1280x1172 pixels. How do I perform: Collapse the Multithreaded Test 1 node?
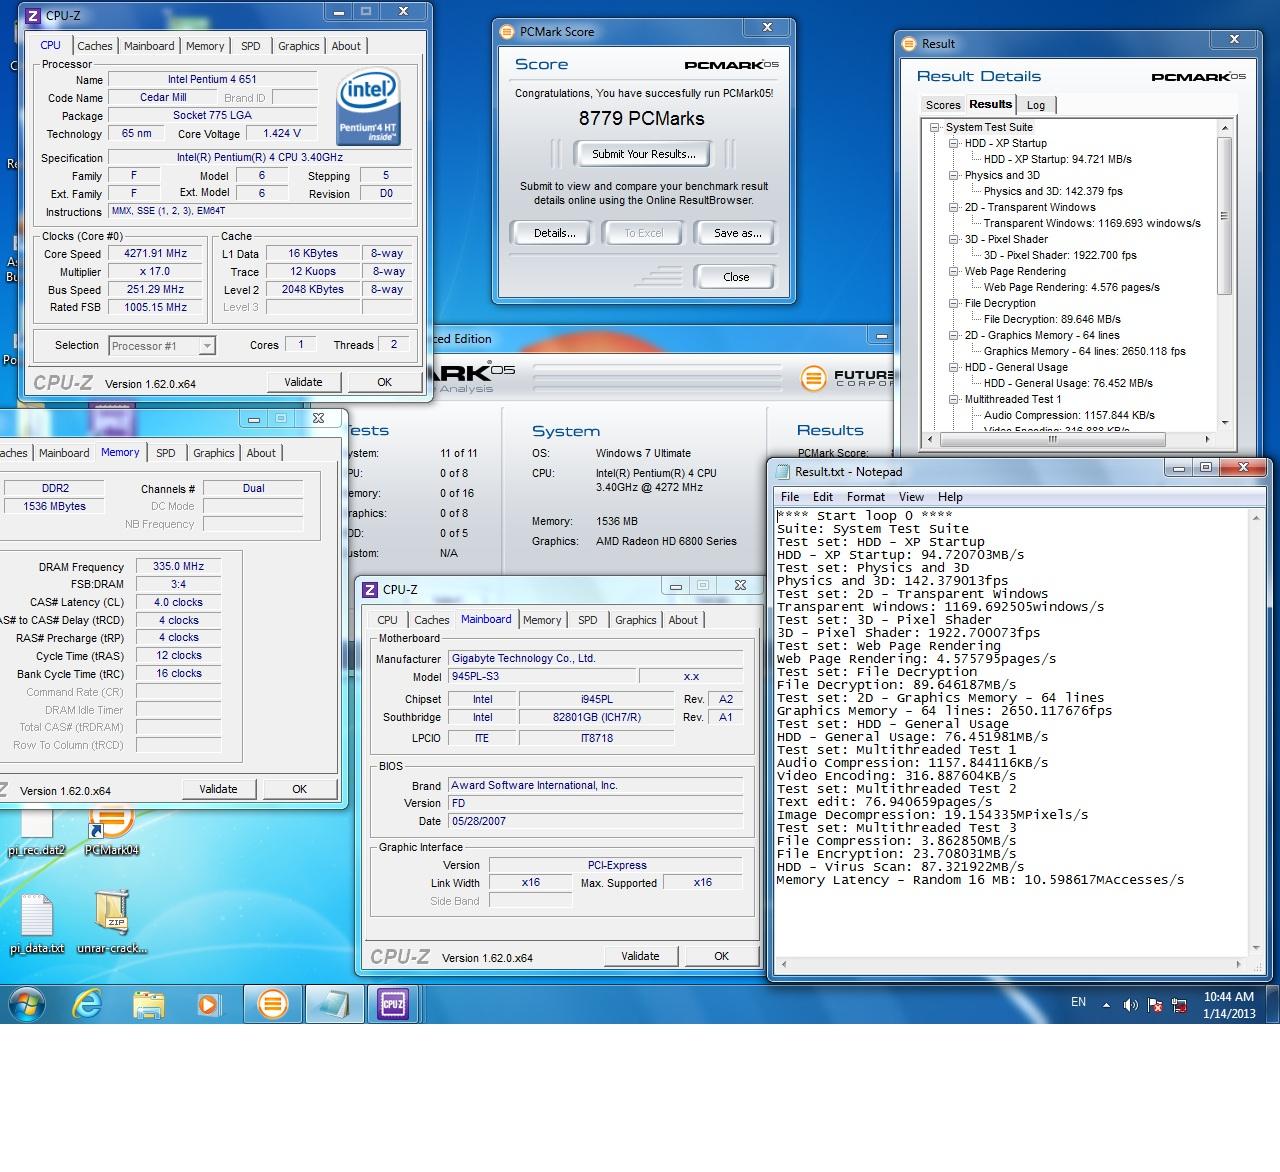(x=954, y=399)
